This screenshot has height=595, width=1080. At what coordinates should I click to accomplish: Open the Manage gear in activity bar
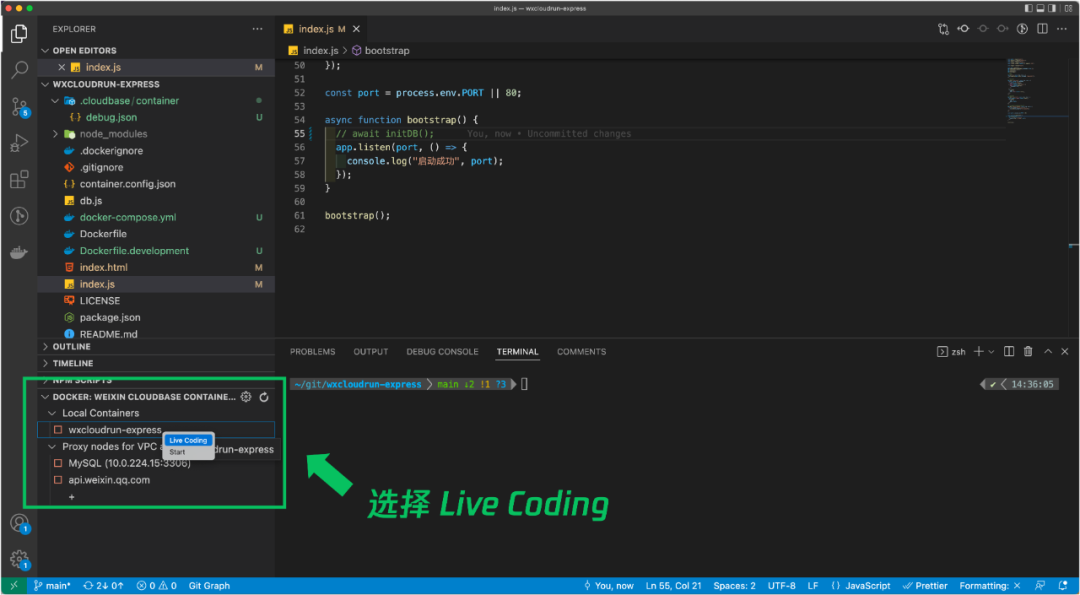[19, 559]
